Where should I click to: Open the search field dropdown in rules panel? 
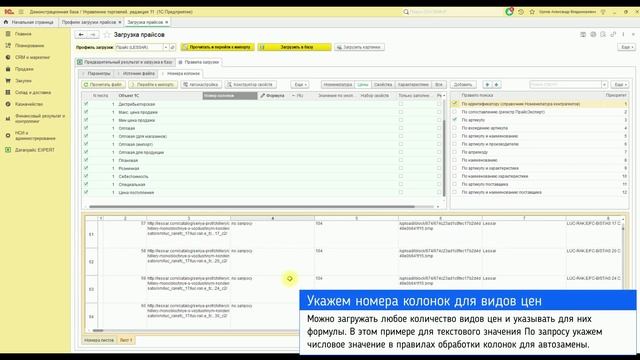coord(604,84)
